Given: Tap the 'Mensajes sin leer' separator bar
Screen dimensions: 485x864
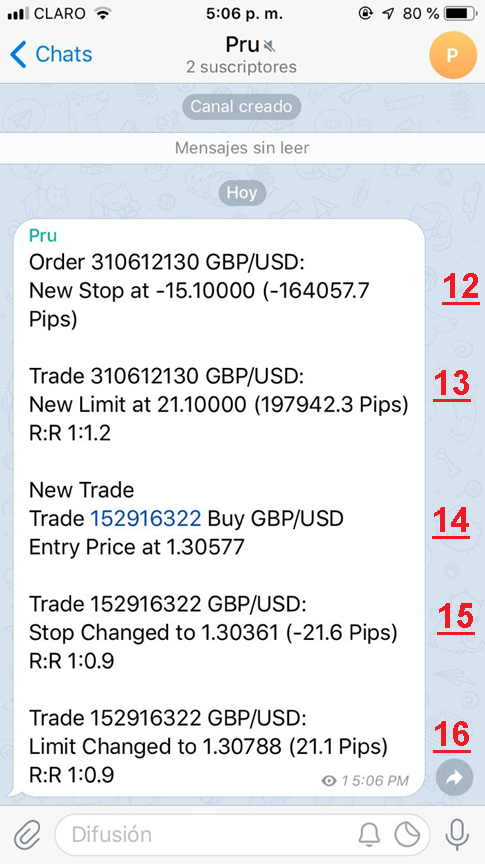Looking at the screenshot, I should [242, 148].
